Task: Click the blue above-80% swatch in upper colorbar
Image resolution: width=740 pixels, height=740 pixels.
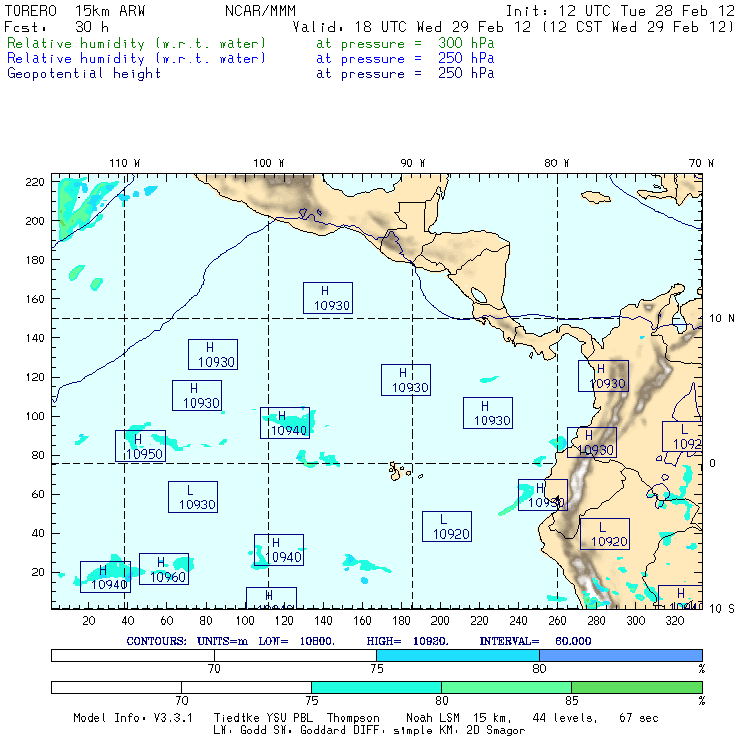Action: pos(621,655)
